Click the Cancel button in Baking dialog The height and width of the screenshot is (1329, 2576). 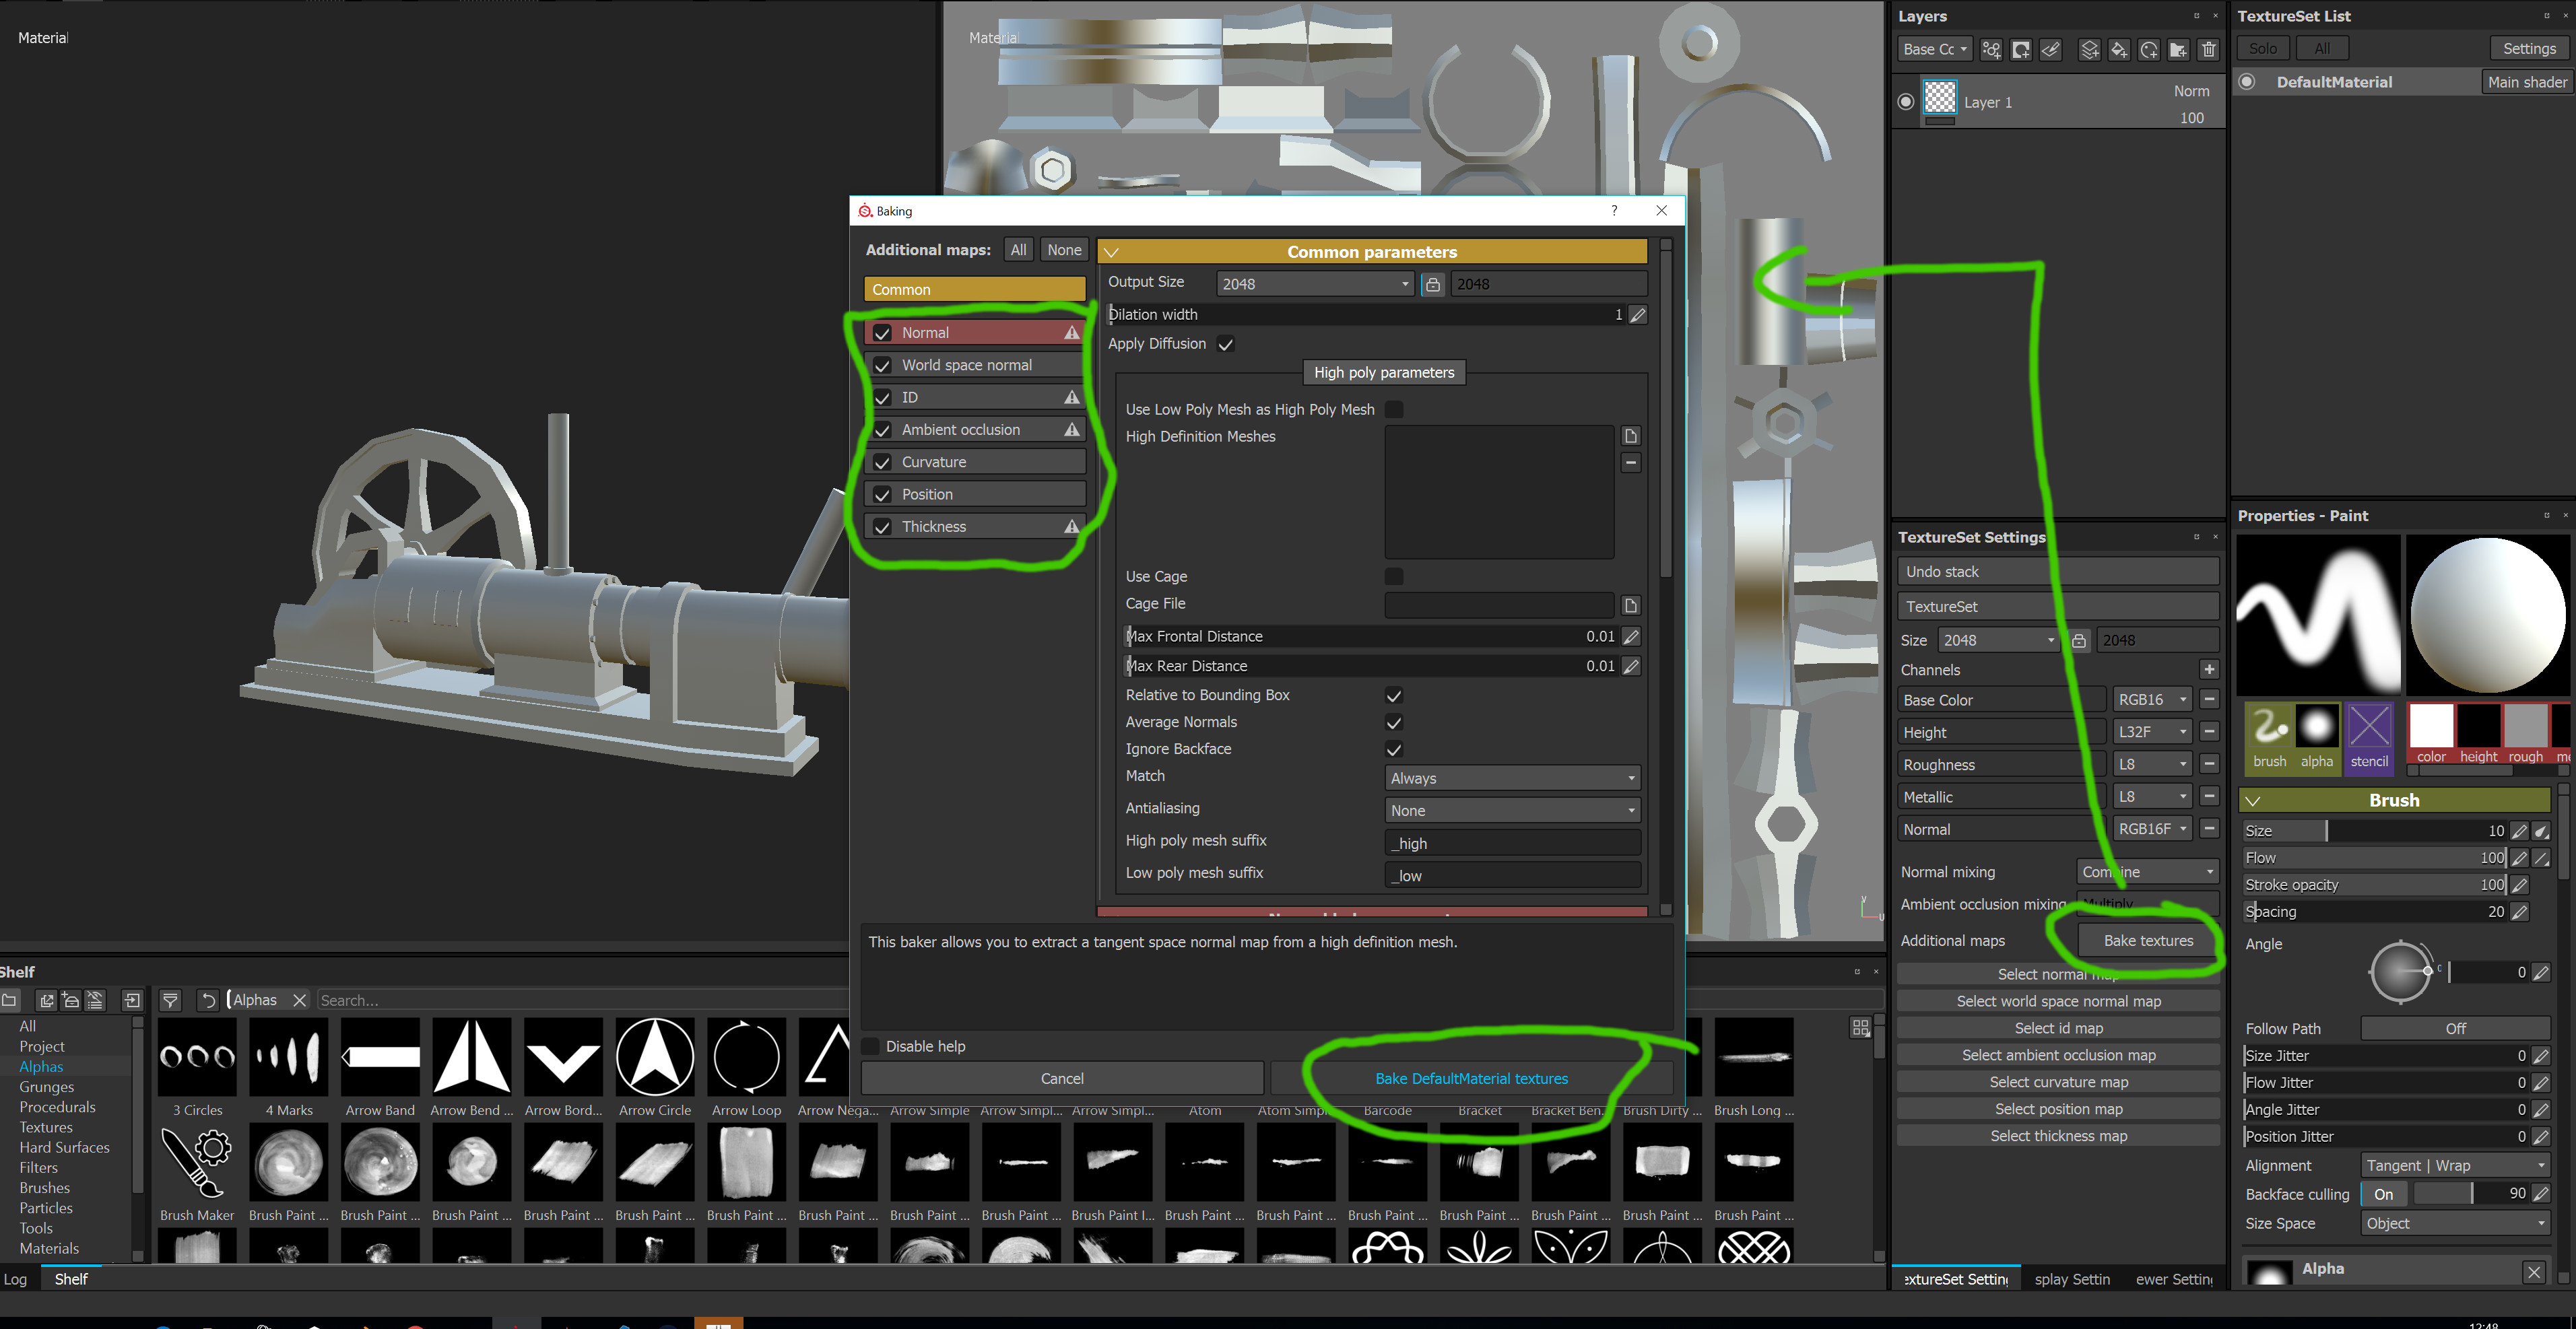pos(1061,1078)
